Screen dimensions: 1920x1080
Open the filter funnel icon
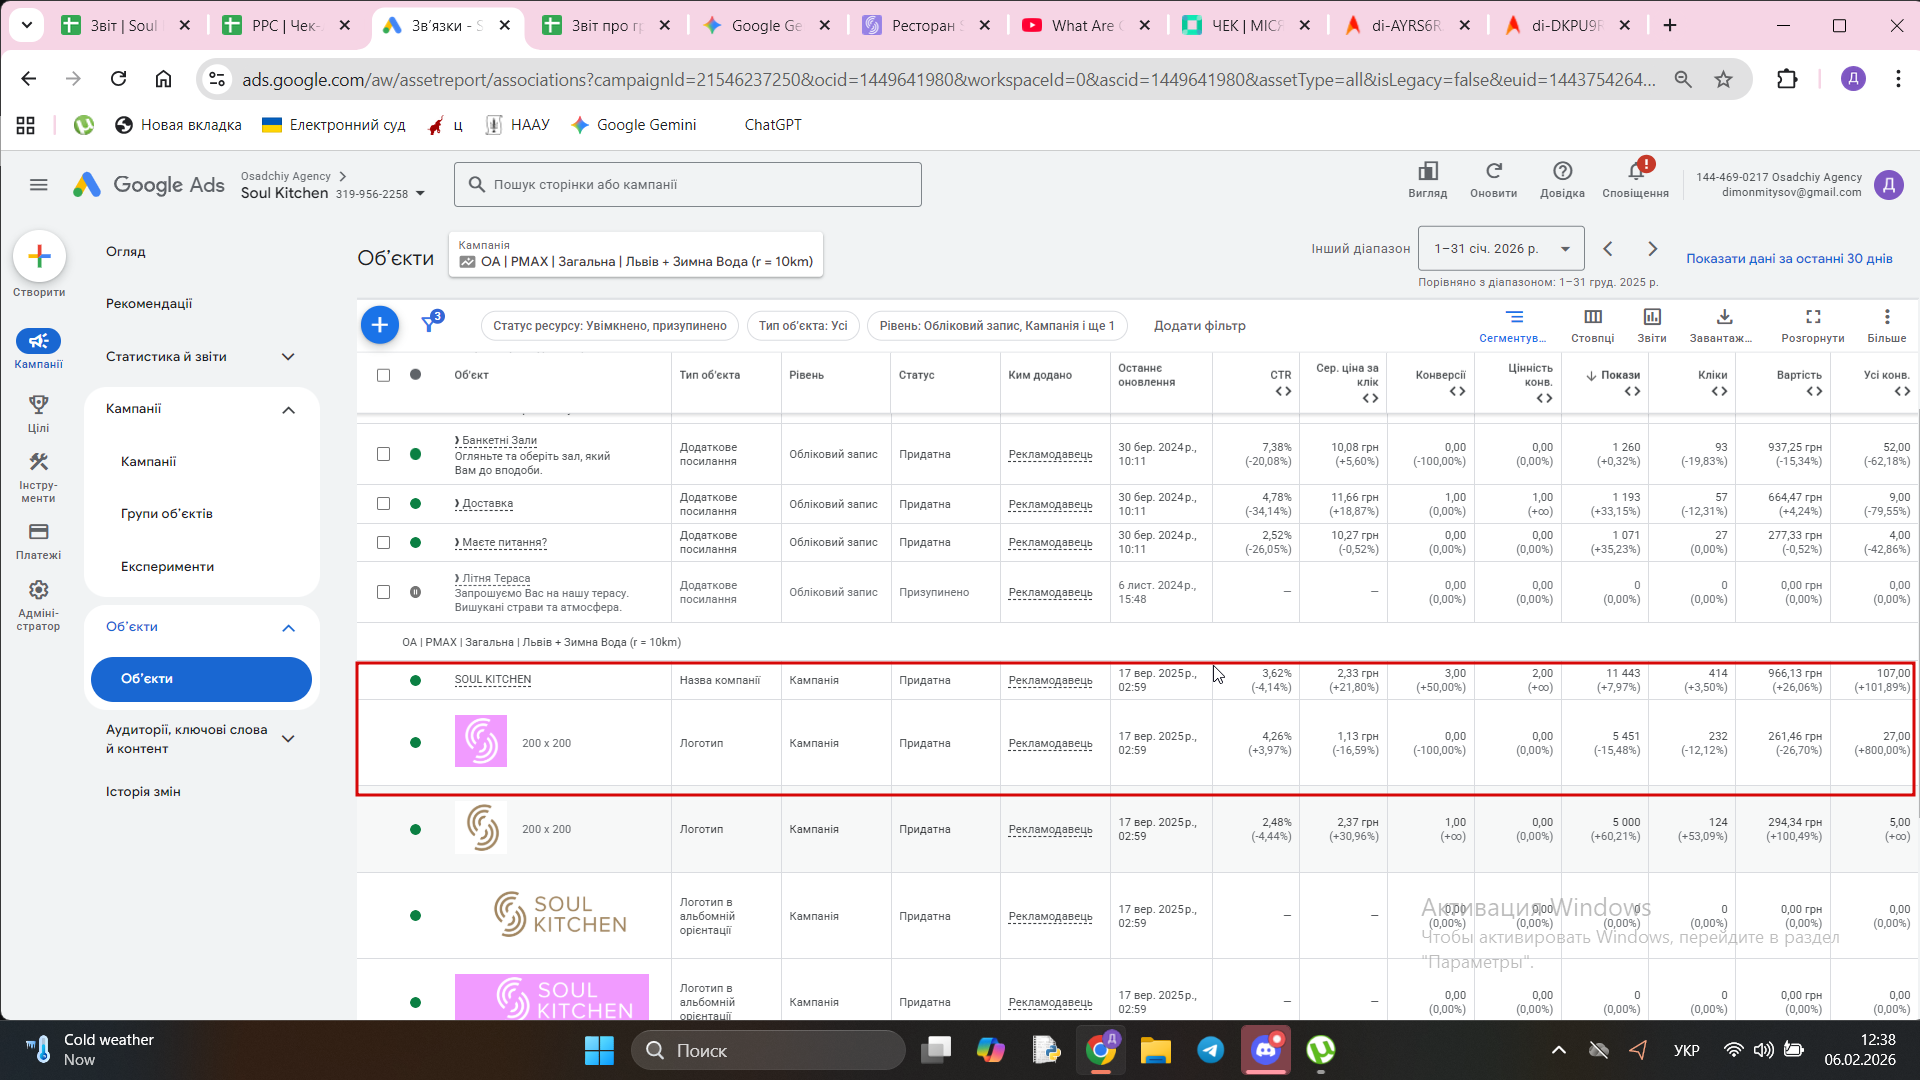click(x=430, y=323)
